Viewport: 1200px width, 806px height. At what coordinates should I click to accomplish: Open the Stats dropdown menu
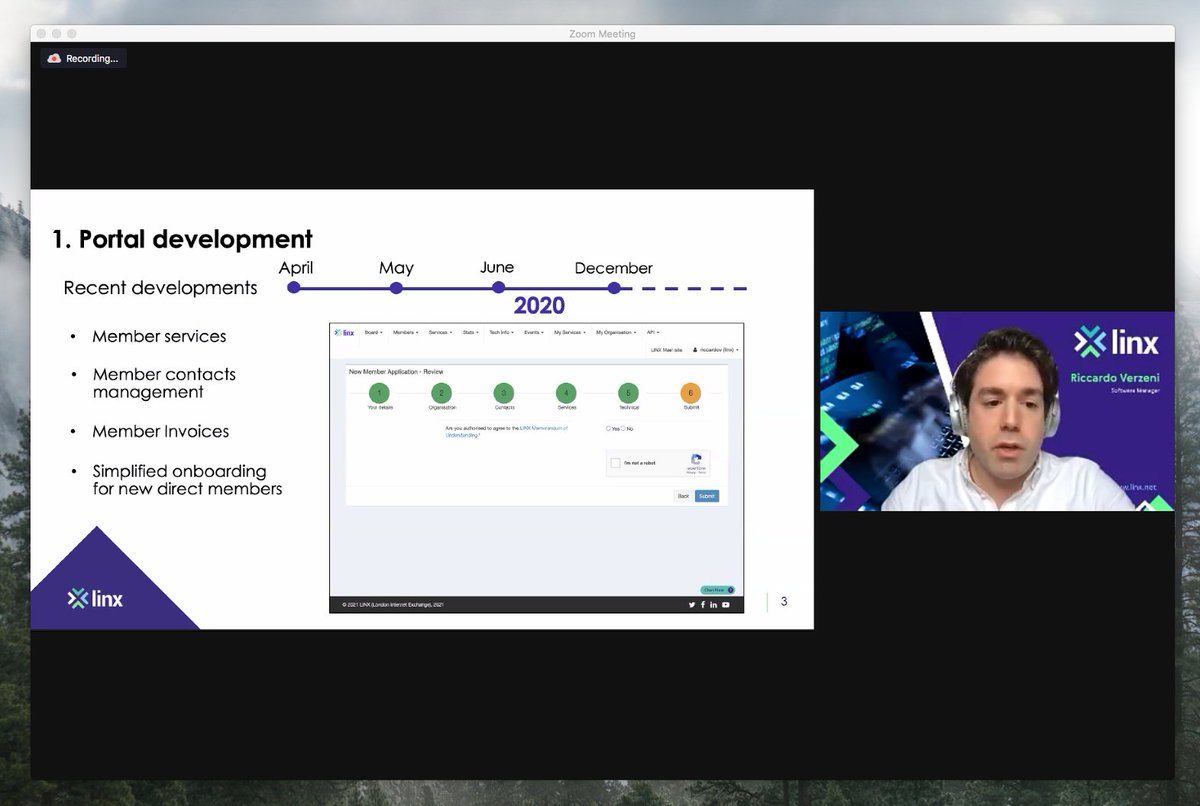pos(470,332)
